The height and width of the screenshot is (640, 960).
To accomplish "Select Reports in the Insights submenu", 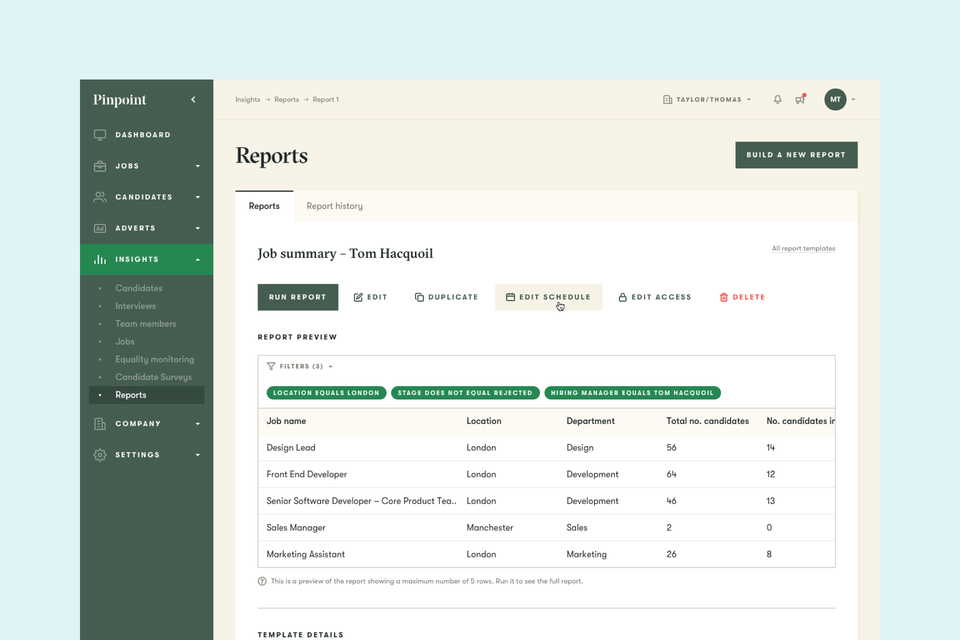I will coord(147,395).
